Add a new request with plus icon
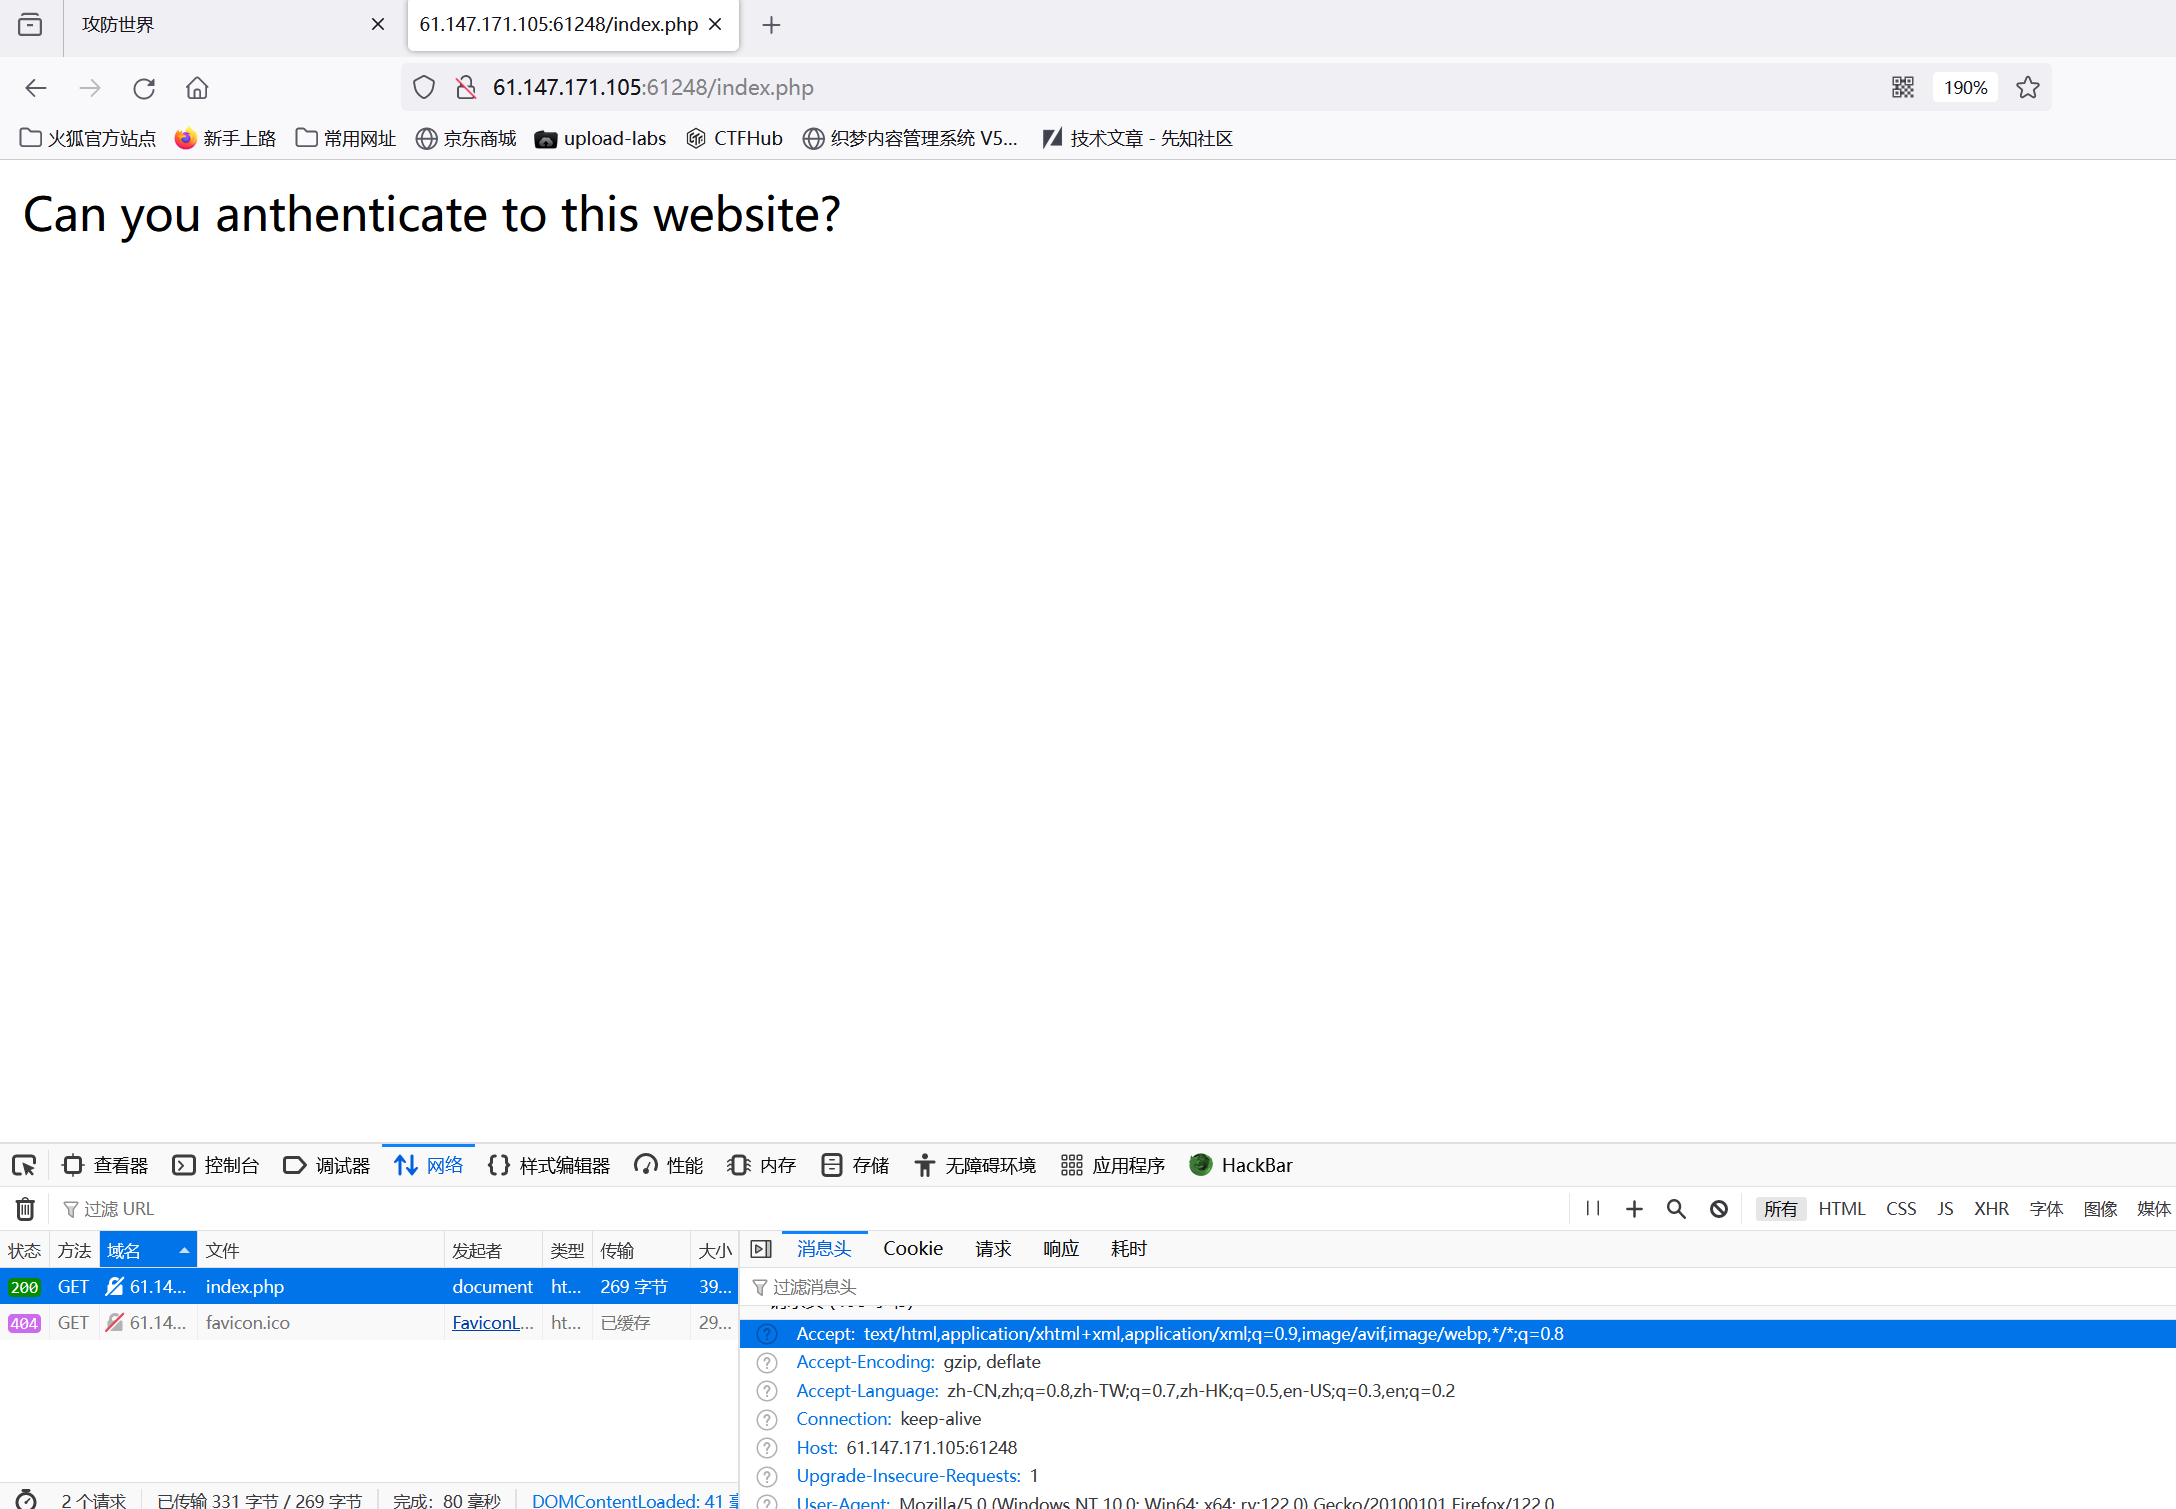This screenshot has width=2176, height=1509. click(1634, 1209)
